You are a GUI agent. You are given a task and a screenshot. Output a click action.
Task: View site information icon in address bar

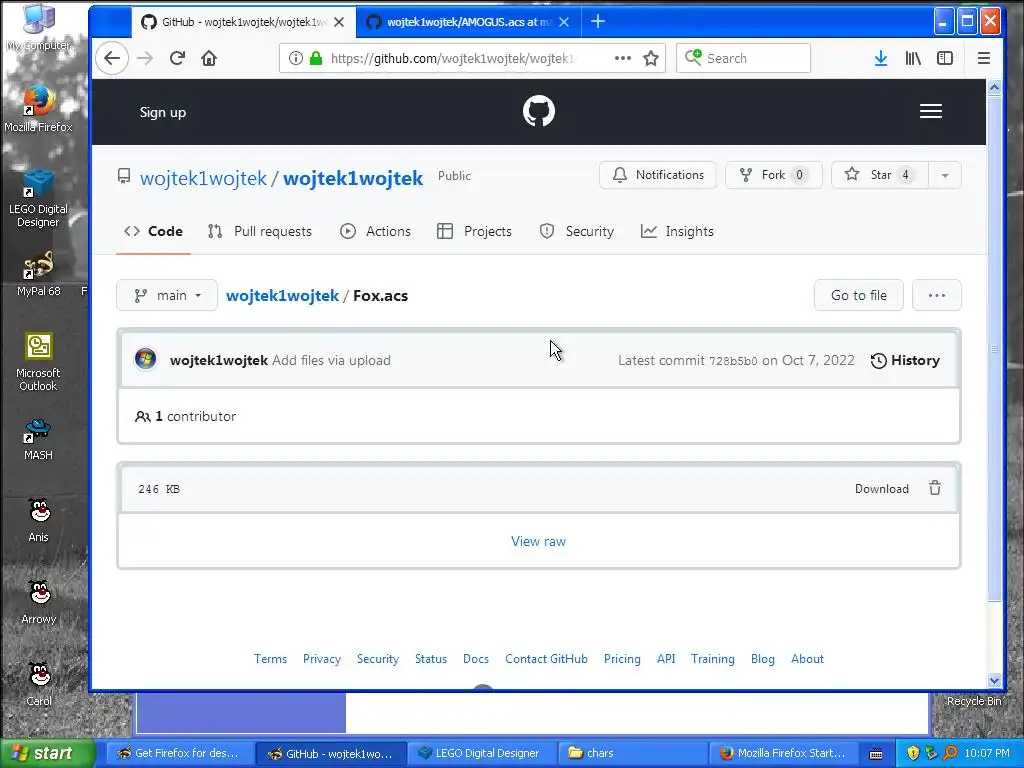[295, 58]
